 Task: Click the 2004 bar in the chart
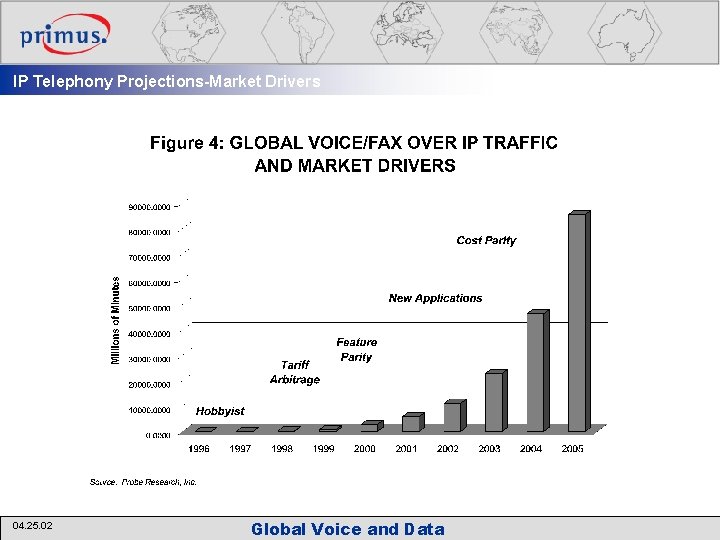pos(538,371)
